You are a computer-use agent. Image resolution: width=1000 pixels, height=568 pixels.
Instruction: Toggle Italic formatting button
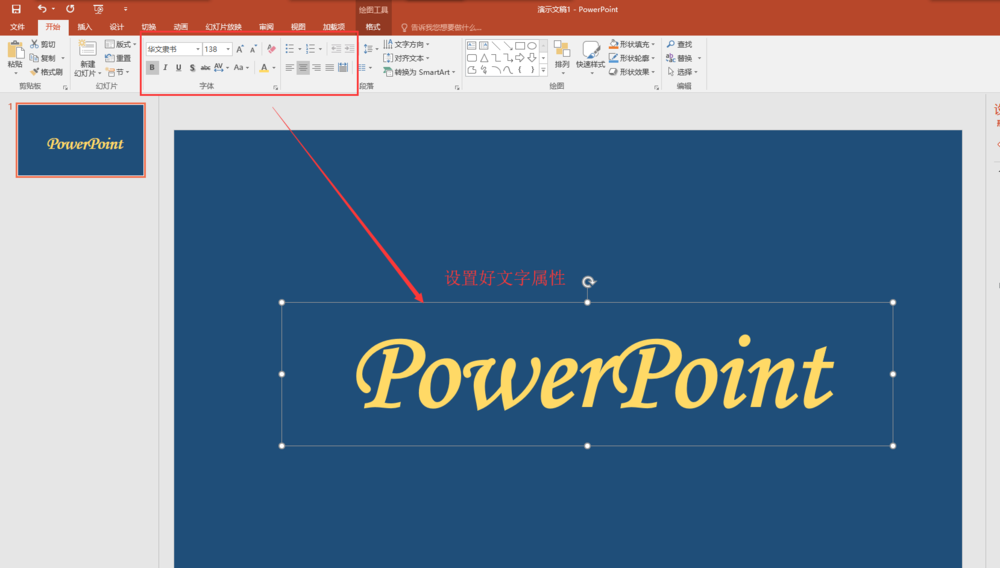[x=165, y=68]
